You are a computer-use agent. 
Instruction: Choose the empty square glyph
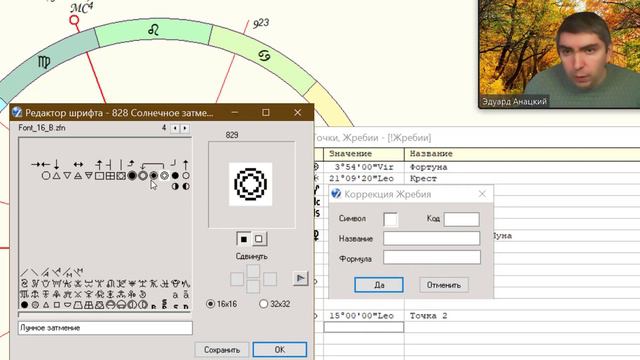click(x=100, y=176)
